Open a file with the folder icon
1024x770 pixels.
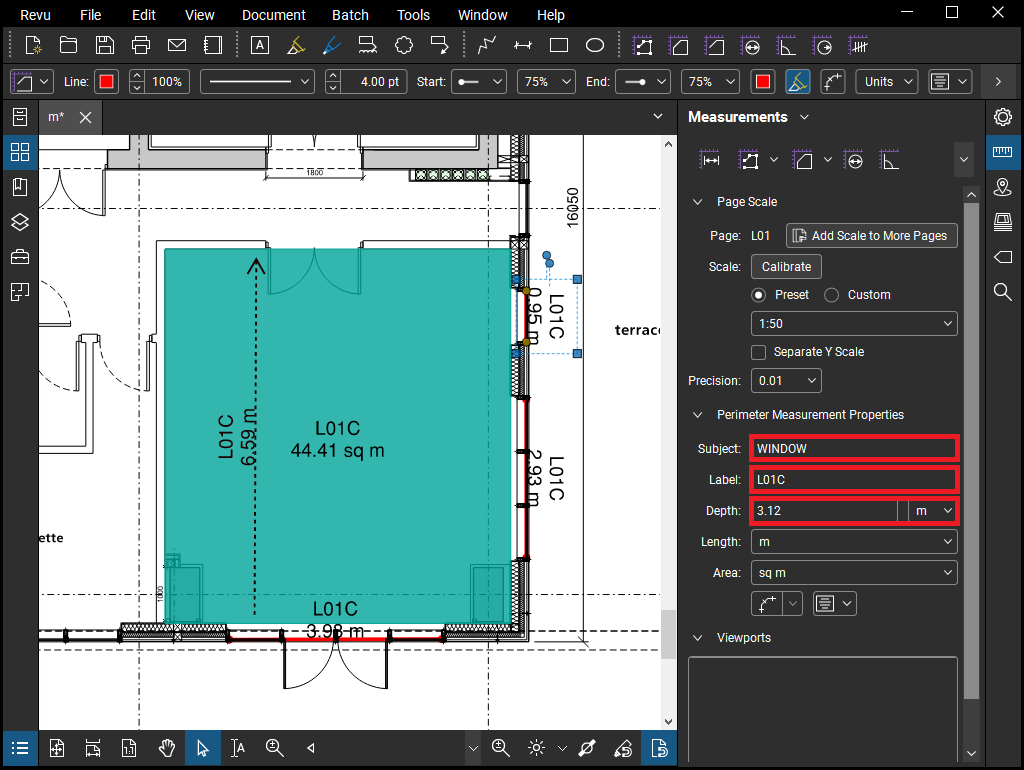pyautogui.click(x=69, y=46)
